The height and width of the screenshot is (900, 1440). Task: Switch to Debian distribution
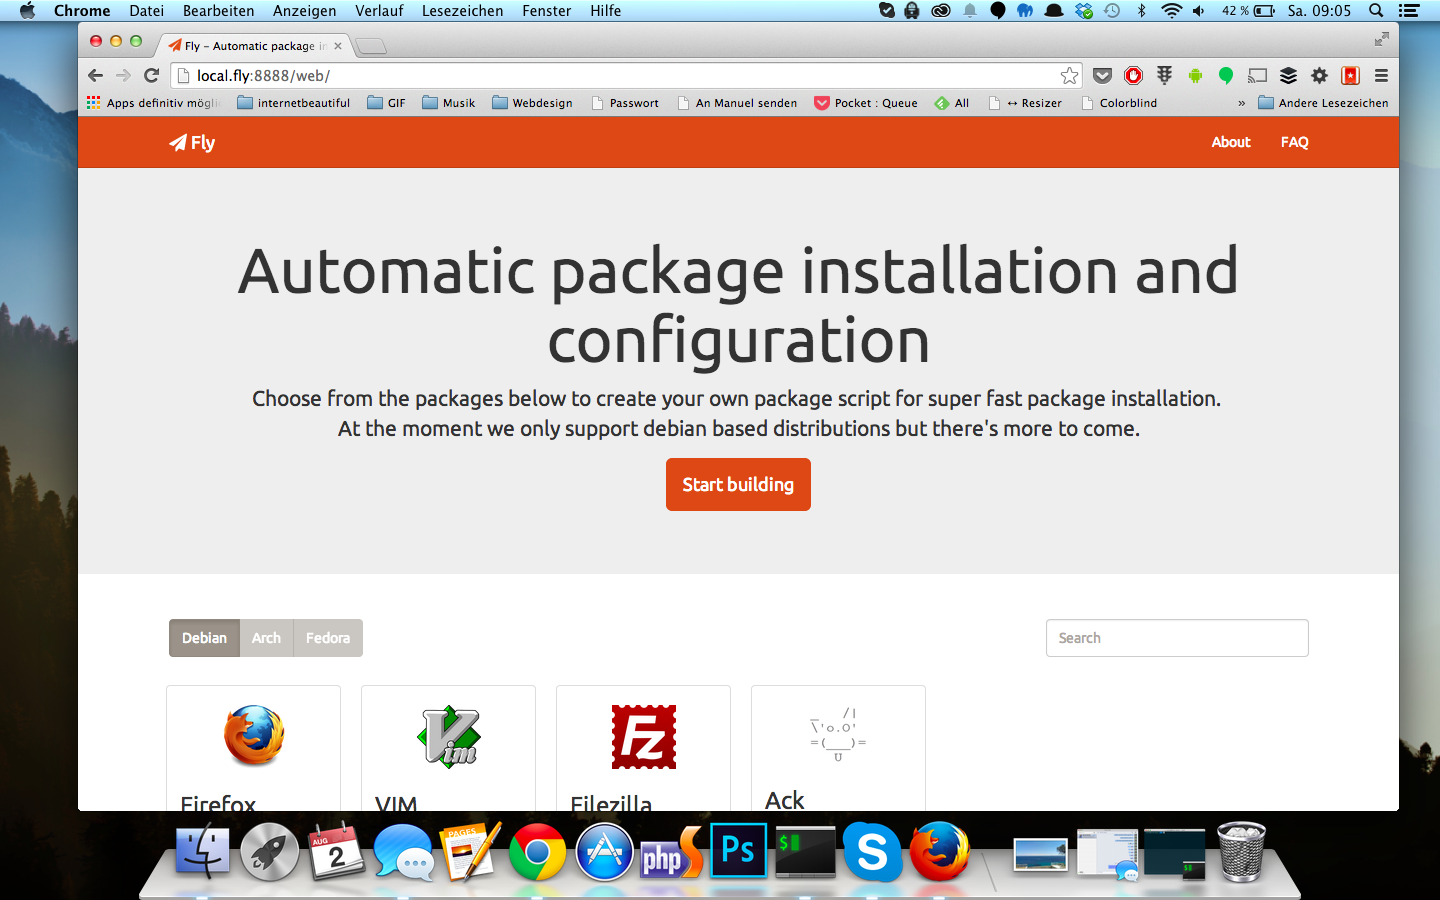click(x=204, y=638)
